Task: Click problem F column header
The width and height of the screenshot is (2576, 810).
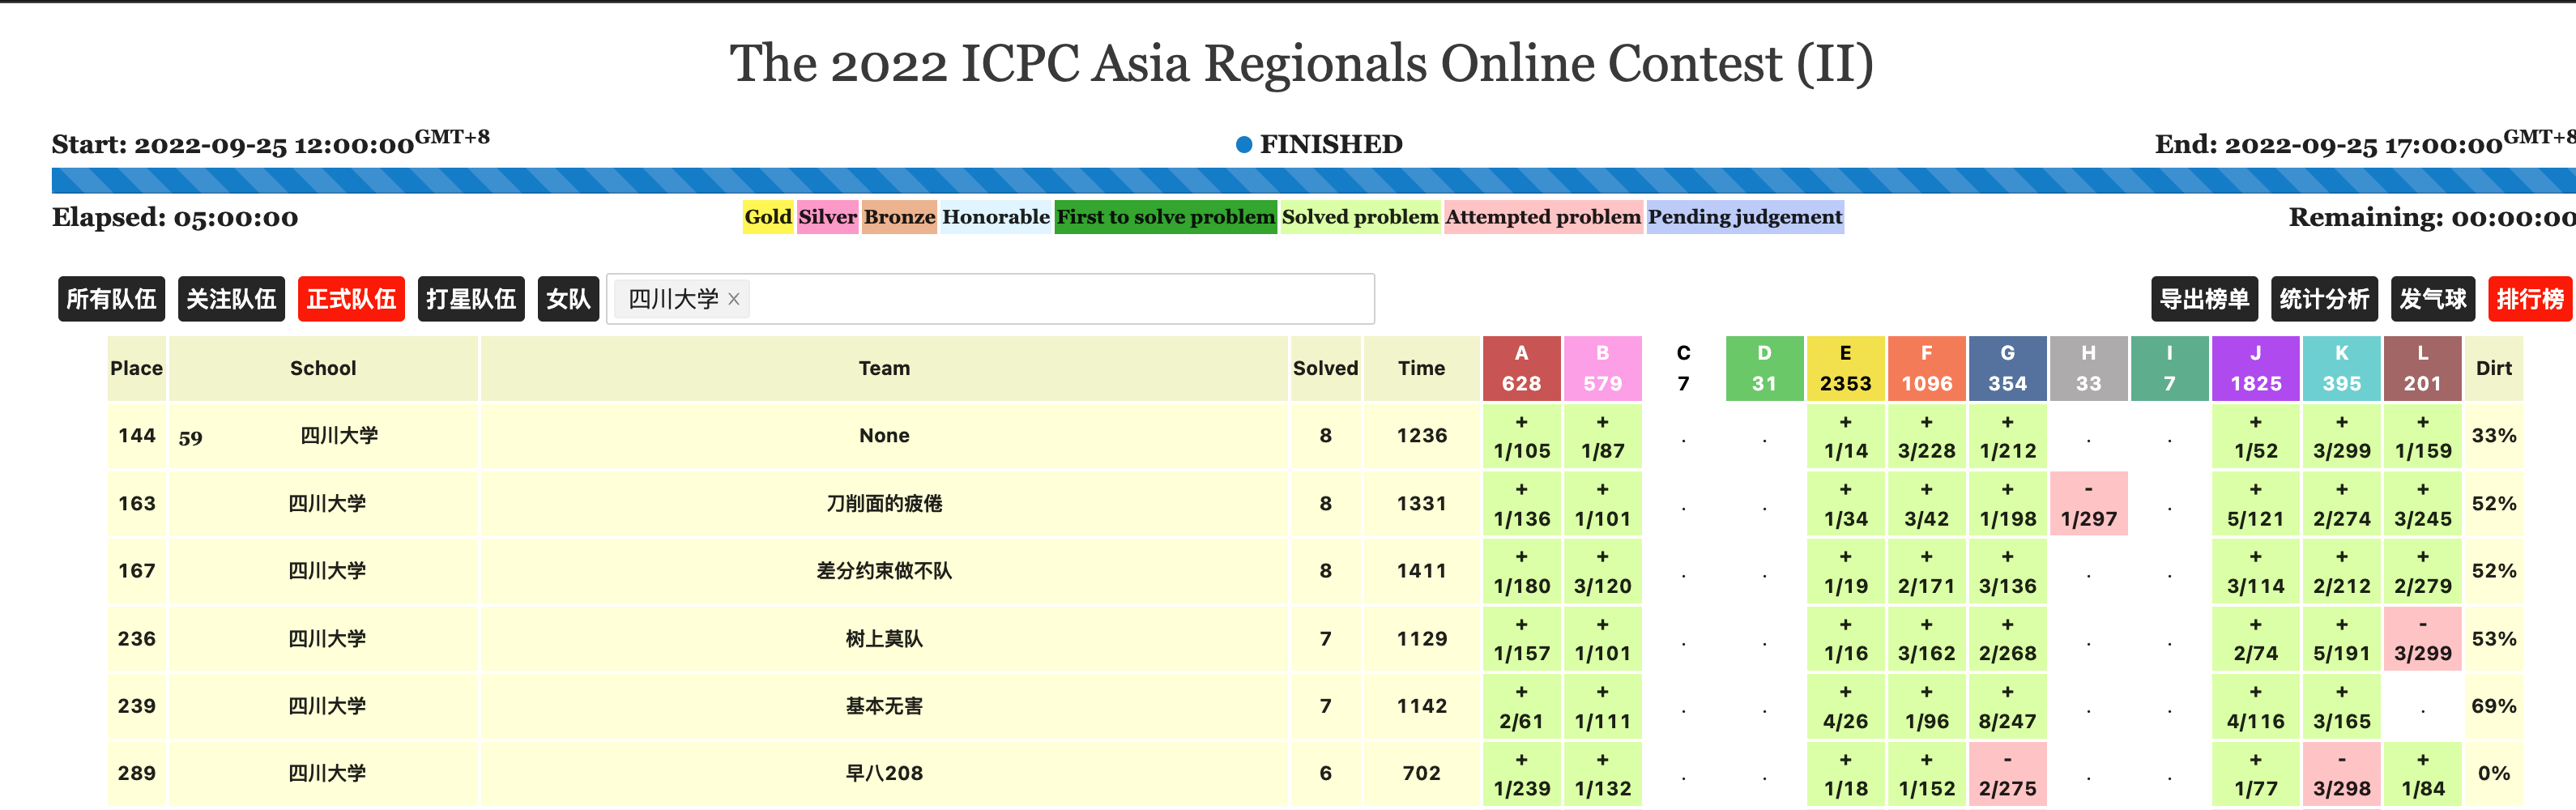Action: coord(1926,368)
